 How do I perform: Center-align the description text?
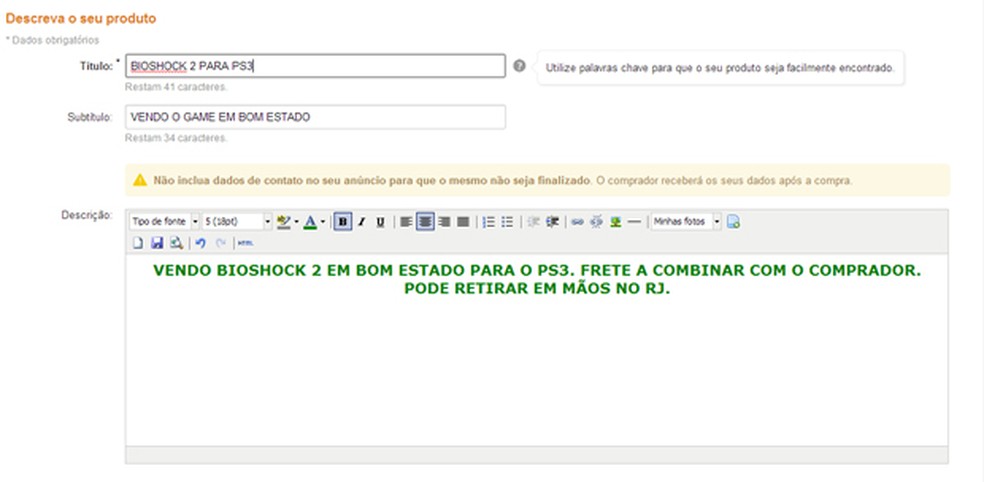coord(425,222)
